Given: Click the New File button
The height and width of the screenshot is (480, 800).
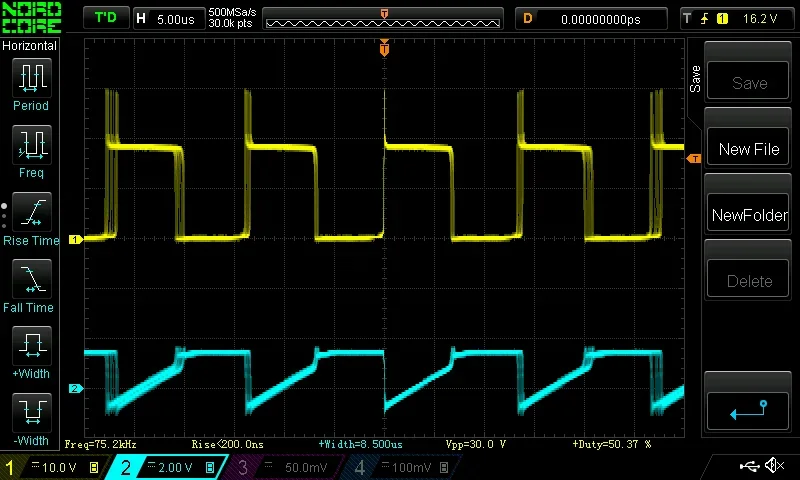Looking at the screenshot, I should tap(748, 146).
